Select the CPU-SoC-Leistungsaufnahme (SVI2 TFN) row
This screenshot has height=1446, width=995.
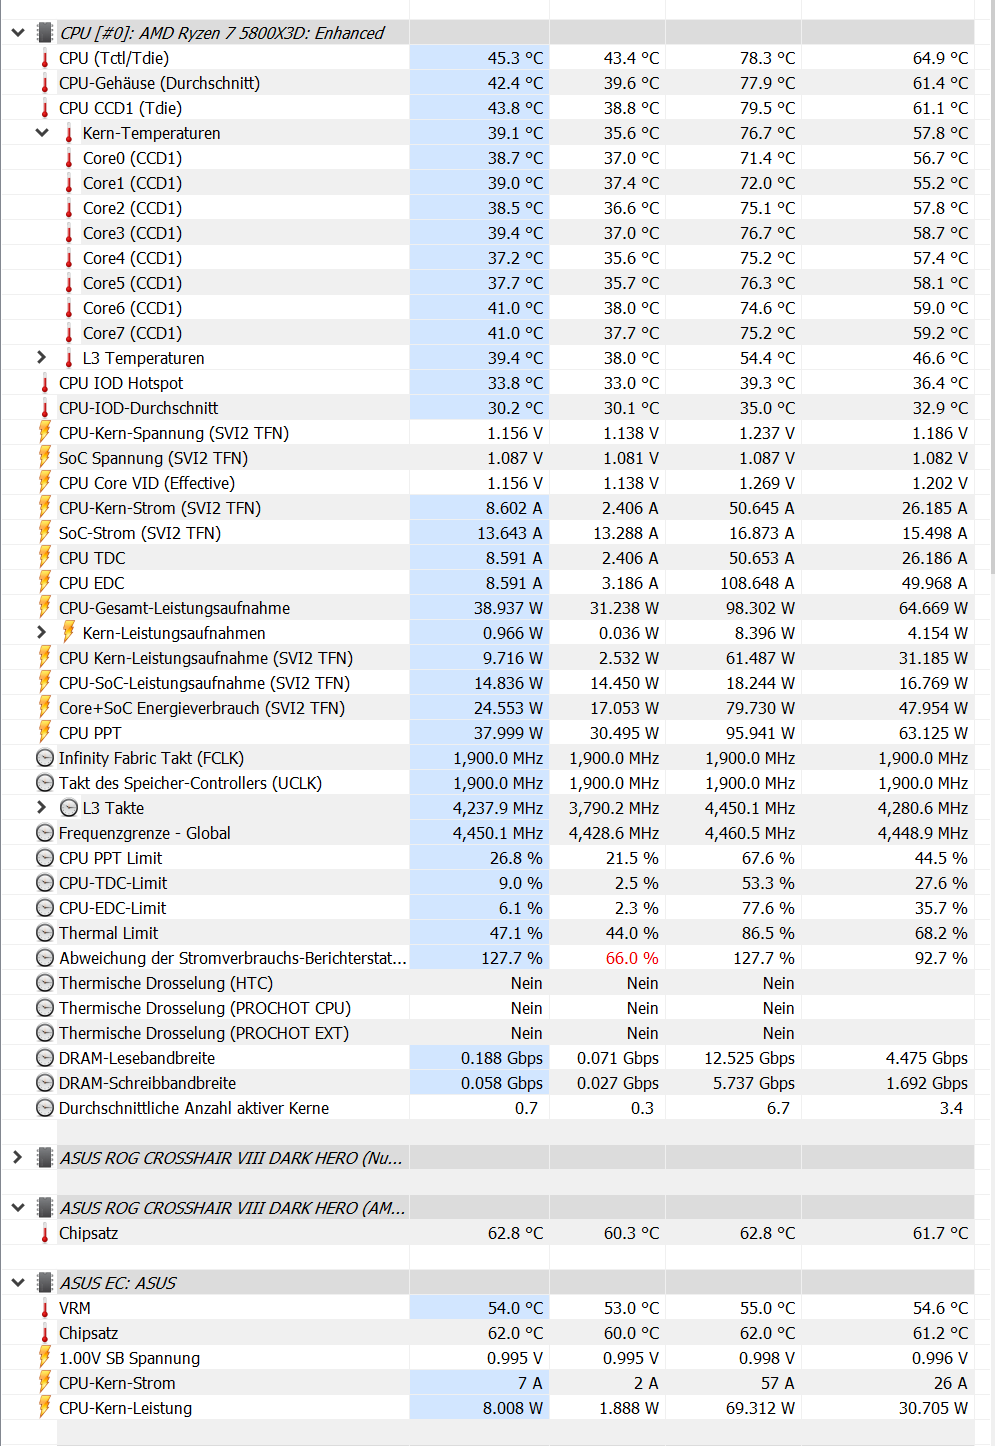point(487,683)
